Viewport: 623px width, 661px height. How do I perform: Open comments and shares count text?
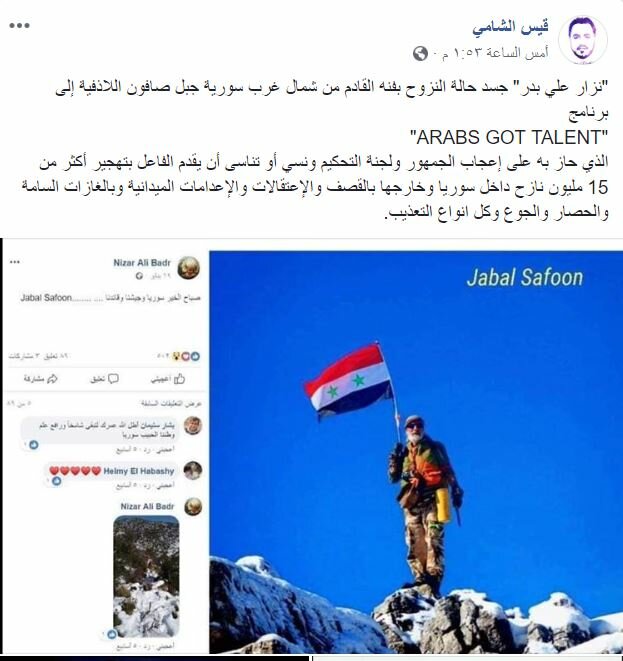[38, 357]
